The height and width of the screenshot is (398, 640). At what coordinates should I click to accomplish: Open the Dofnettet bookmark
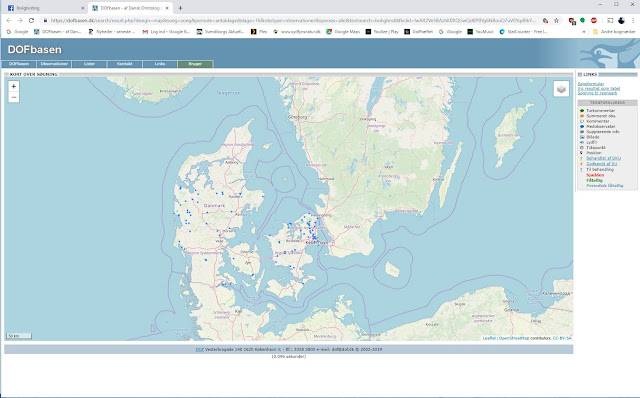click(419, 31)
